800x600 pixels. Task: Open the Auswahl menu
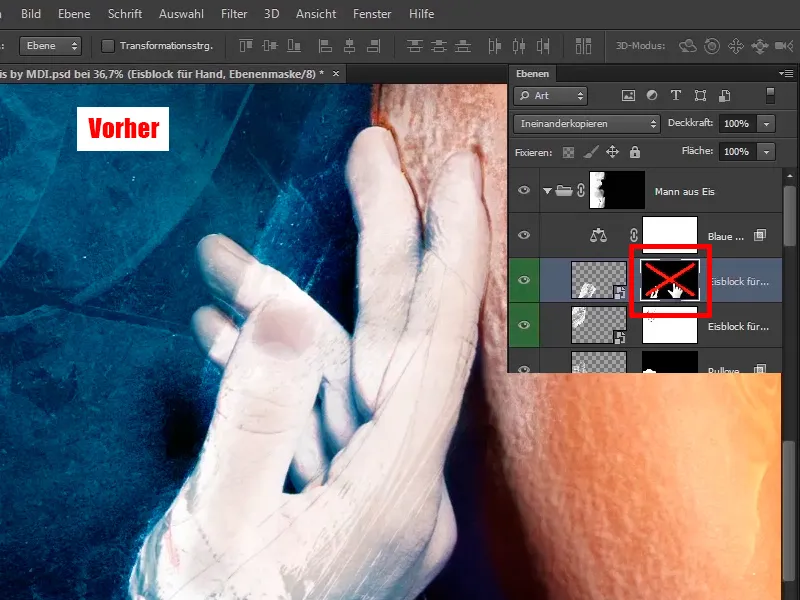(x=181, y=14)
